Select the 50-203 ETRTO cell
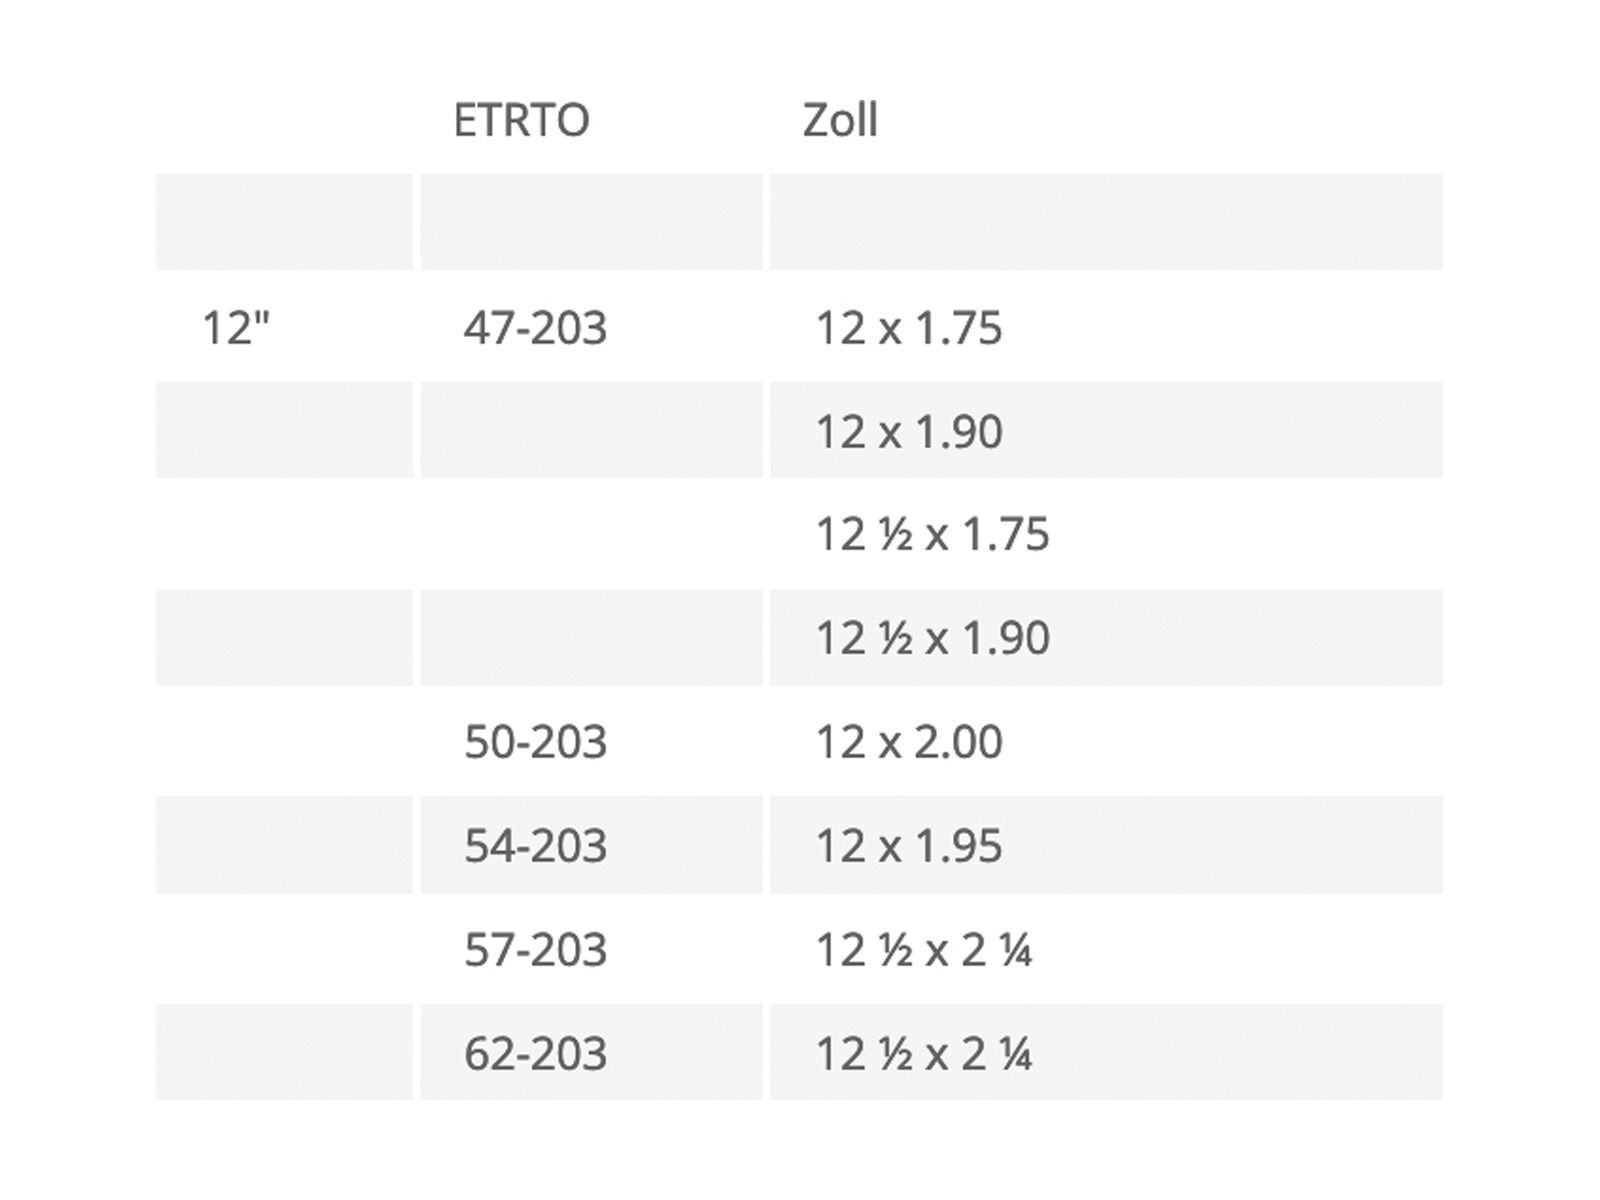The height and width of the screenshot is (1200, 1600). coord(535,742)
